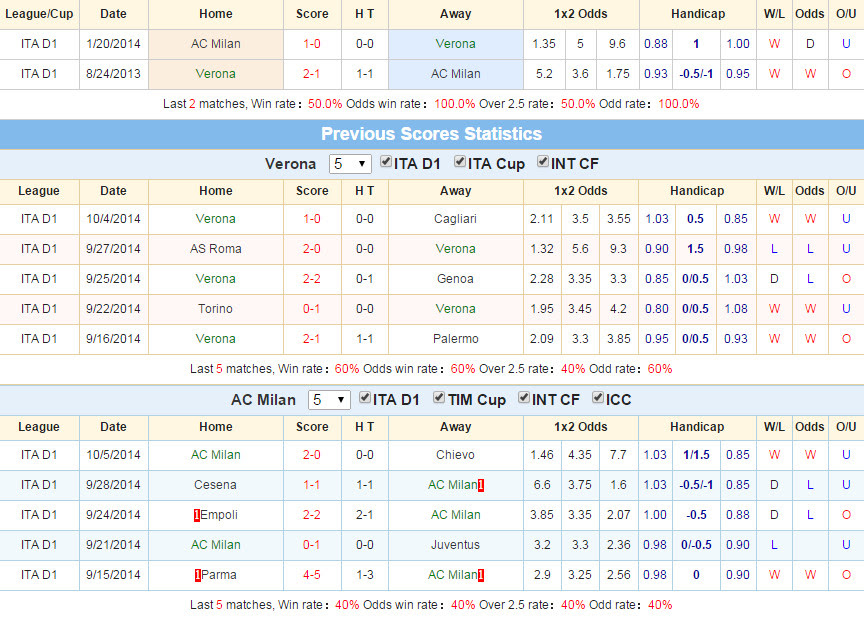Click the 0/-0.5 handicap in Juventus row
The height and width of the screenshot is (619, 864).
696,545
